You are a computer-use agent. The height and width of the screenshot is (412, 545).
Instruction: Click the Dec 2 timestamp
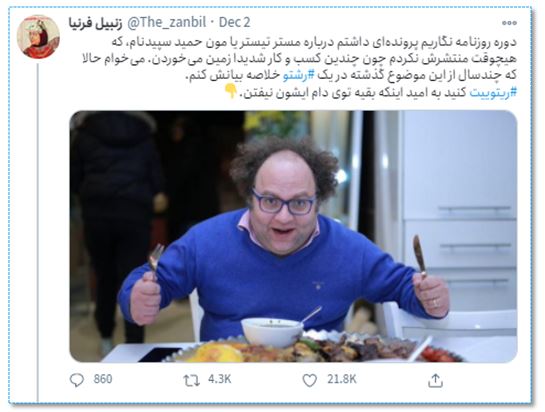tap(234, 23)
